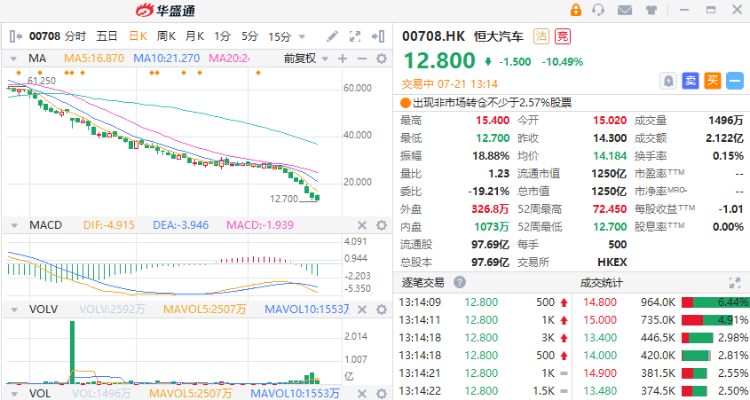Viewport: 750px width, 400px height.
Task: Click DIF:-4.915 indicator value
Action: coord(109,225)
